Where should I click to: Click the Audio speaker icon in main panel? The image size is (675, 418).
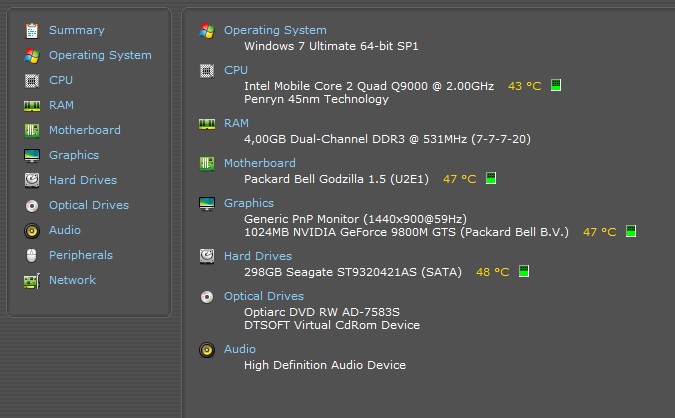point(207,350)
